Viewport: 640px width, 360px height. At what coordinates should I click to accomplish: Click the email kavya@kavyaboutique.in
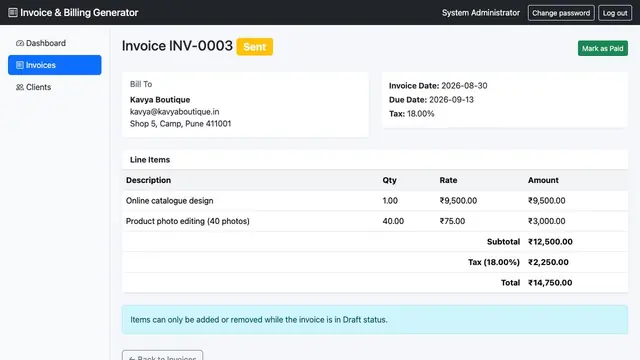coord(175,112)
